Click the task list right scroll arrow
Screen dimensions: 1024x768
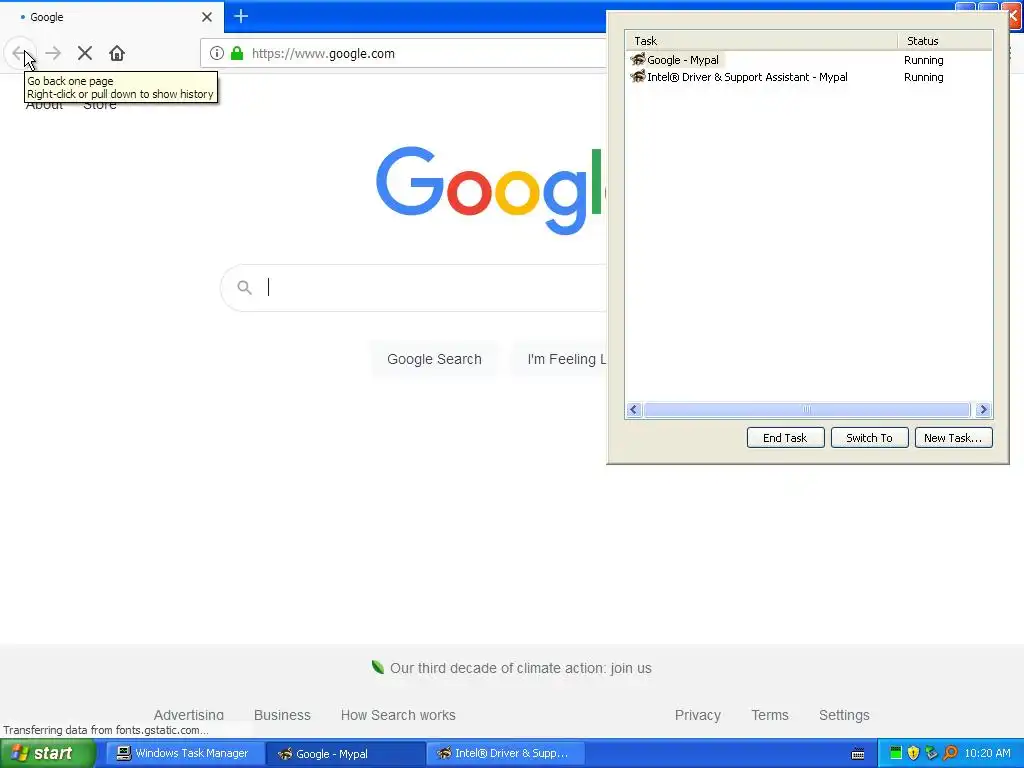point(983,409)
